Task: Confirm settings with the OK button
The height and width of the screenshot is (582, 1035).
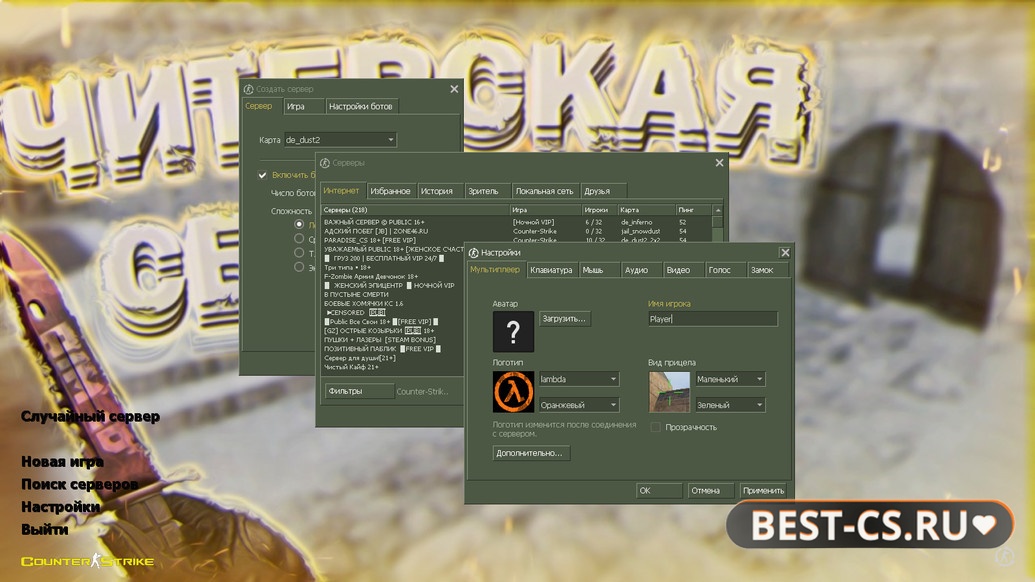Action: click(x=659, y=490)
